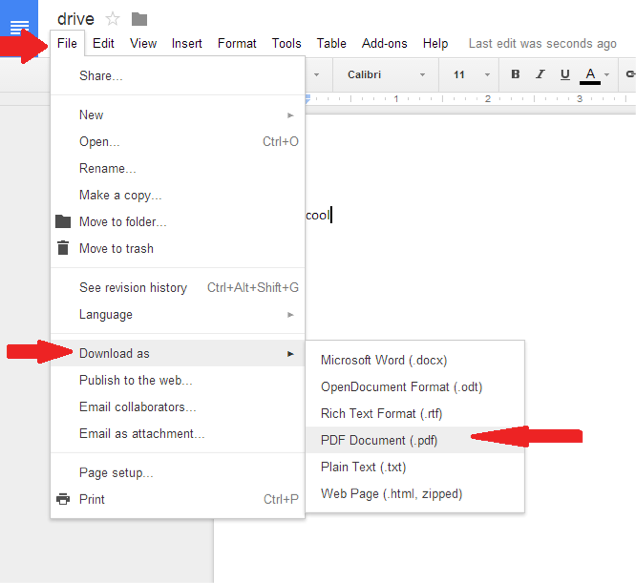Download as Web Page (.html, zipped)

415,494
